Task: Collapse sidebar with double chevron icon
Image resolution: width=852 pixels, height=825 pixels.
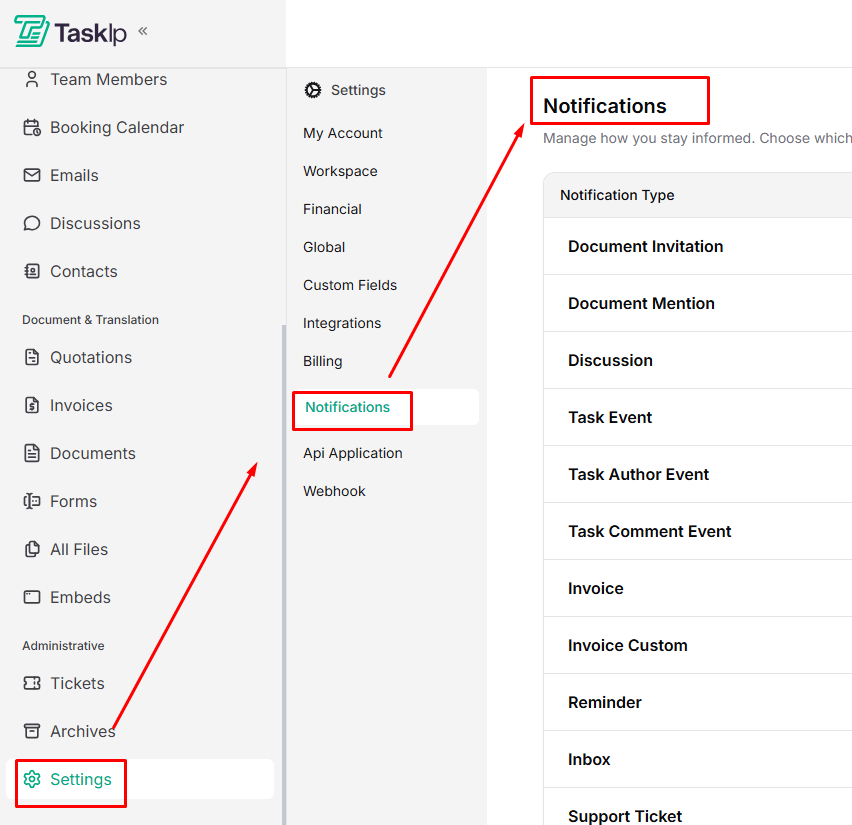Action: click(143, 31)
